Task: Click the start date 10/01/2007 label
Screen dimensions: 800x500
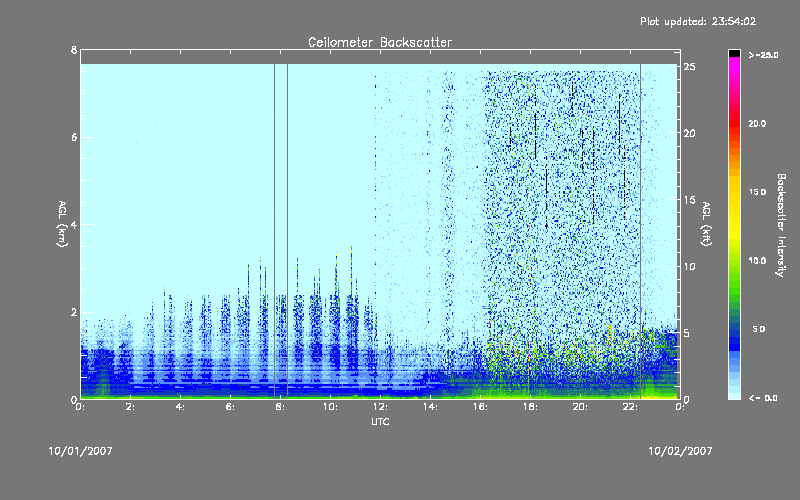Action: 80,451
